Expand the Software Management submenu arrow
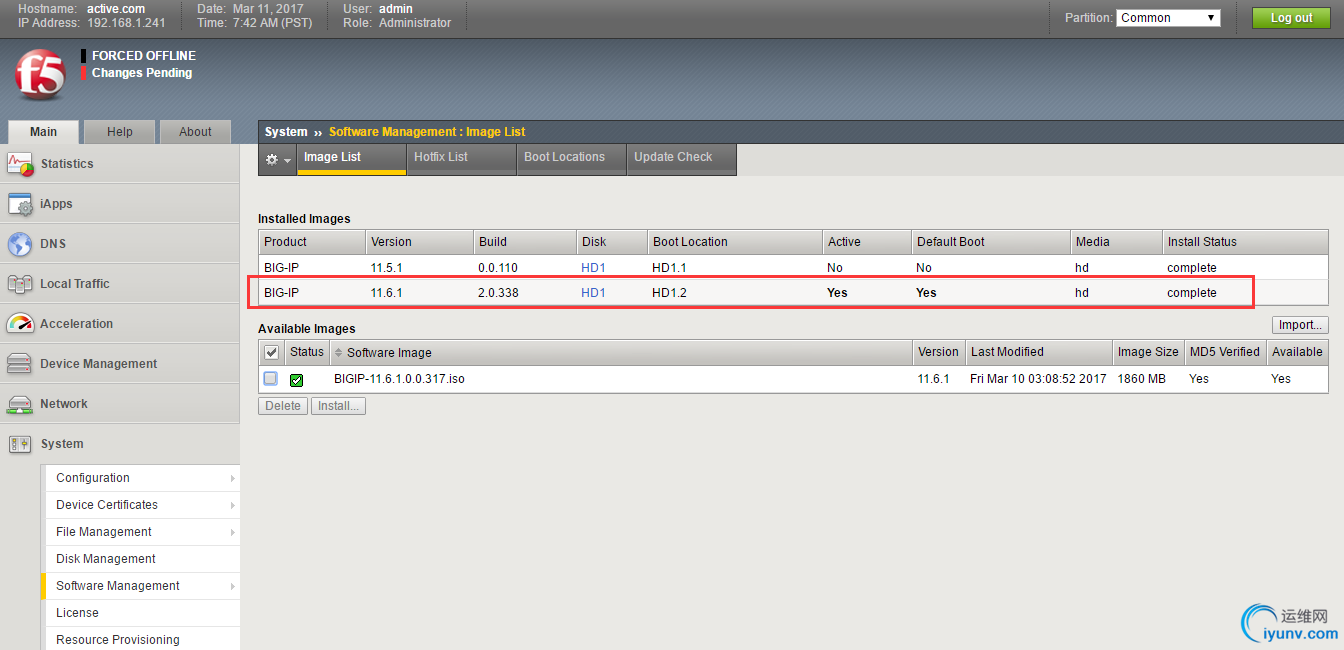 click(233, 586)
